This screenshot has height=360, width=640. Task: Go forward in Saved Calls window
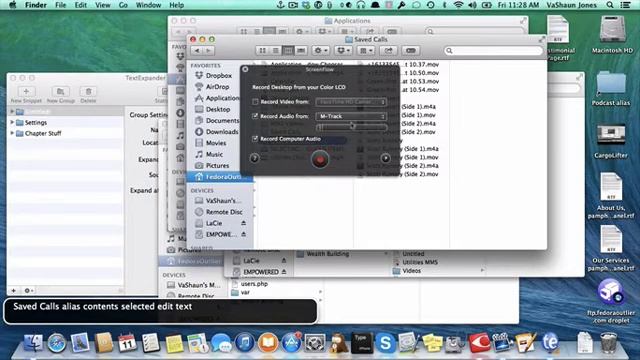(209, 51)
